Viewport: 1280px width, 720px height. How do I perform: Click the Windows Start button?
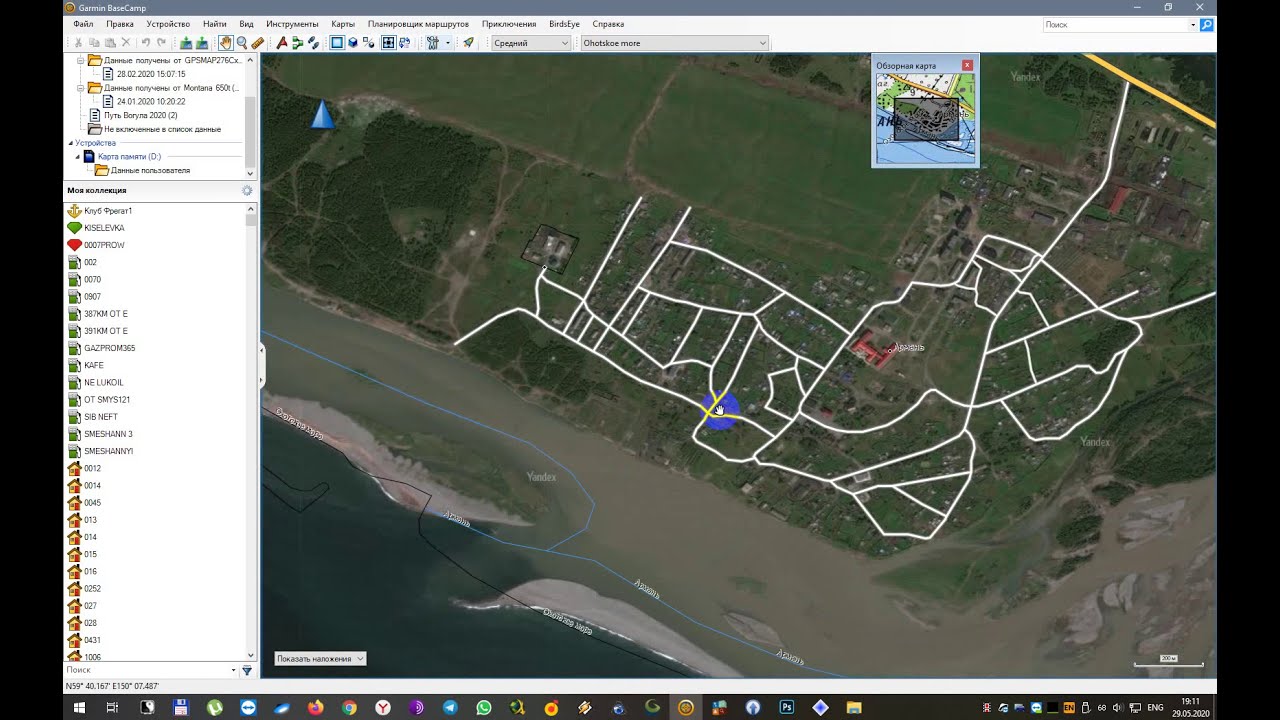(79, 707)
